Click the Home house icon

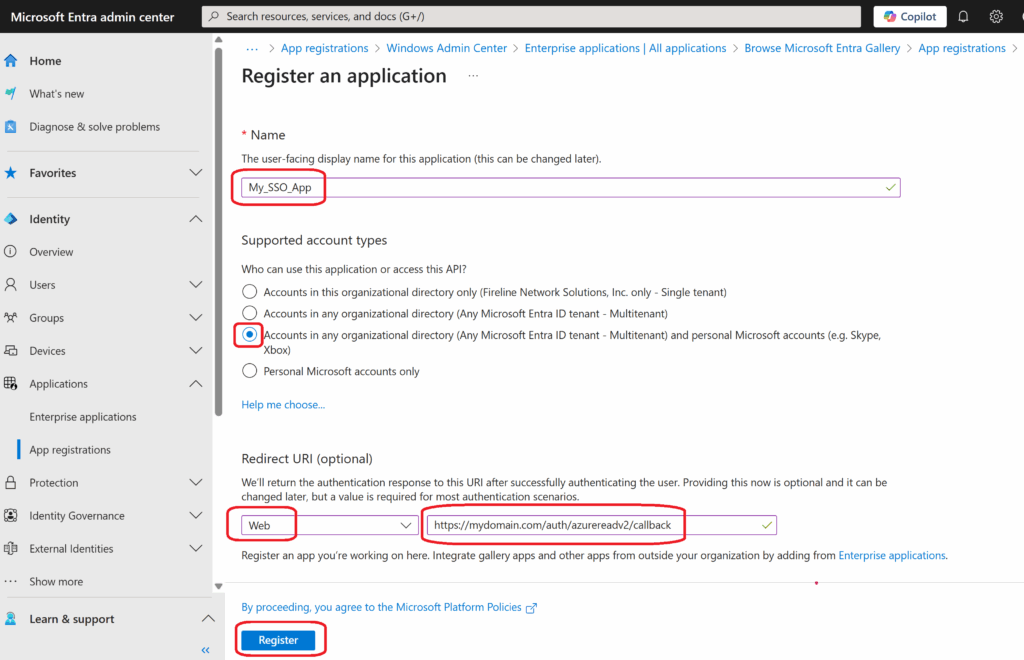click(x=10, y=61)
